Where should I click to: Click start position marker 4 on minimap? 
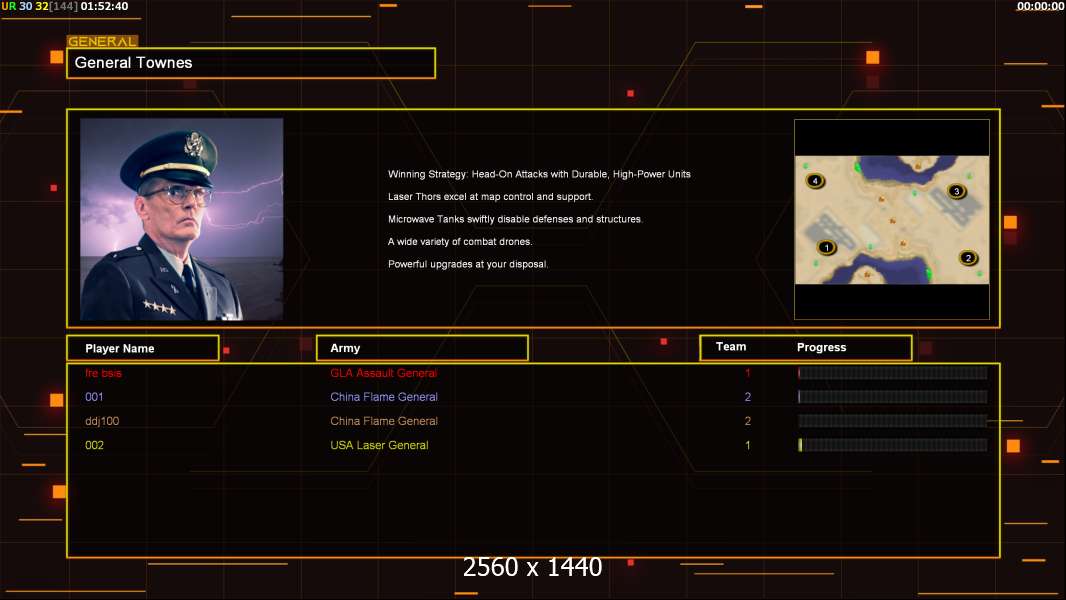(815, 181)
